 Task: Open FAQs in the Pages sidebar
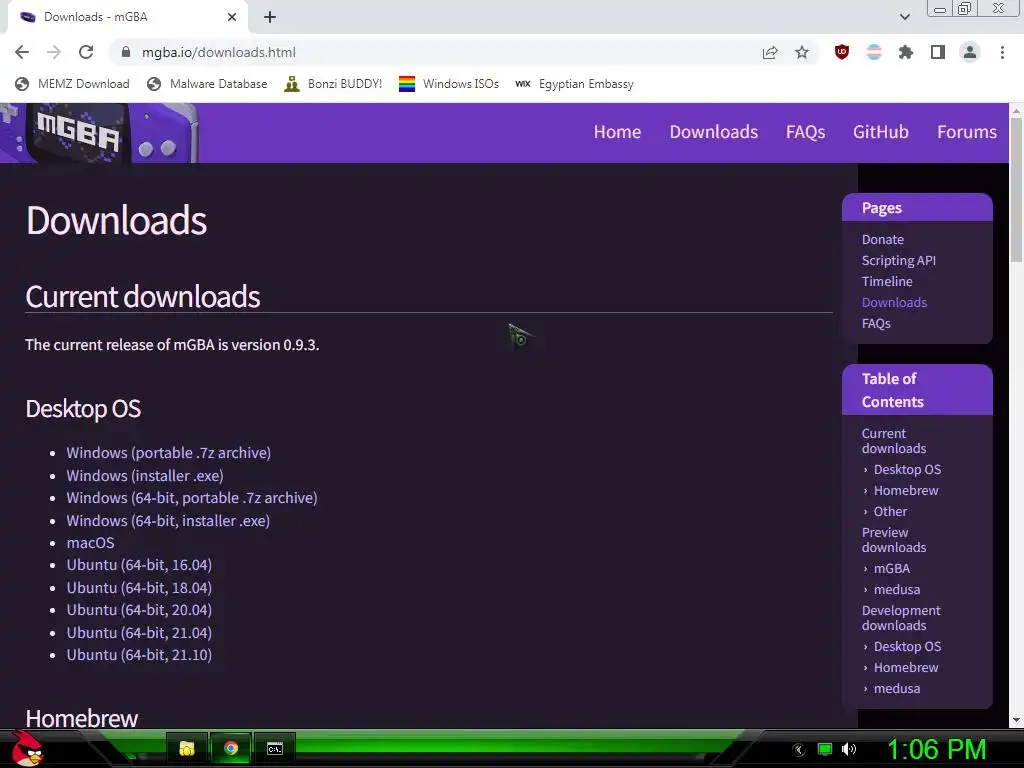coord(876,323)
